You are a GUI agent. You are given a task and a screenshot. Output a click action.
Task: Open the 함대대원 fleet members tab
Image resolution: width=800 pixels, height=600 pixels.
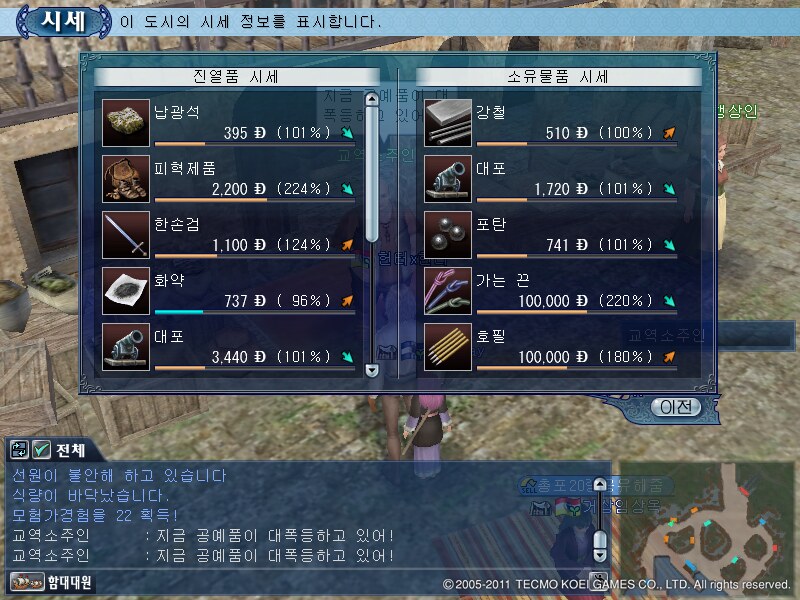[51, 582]
